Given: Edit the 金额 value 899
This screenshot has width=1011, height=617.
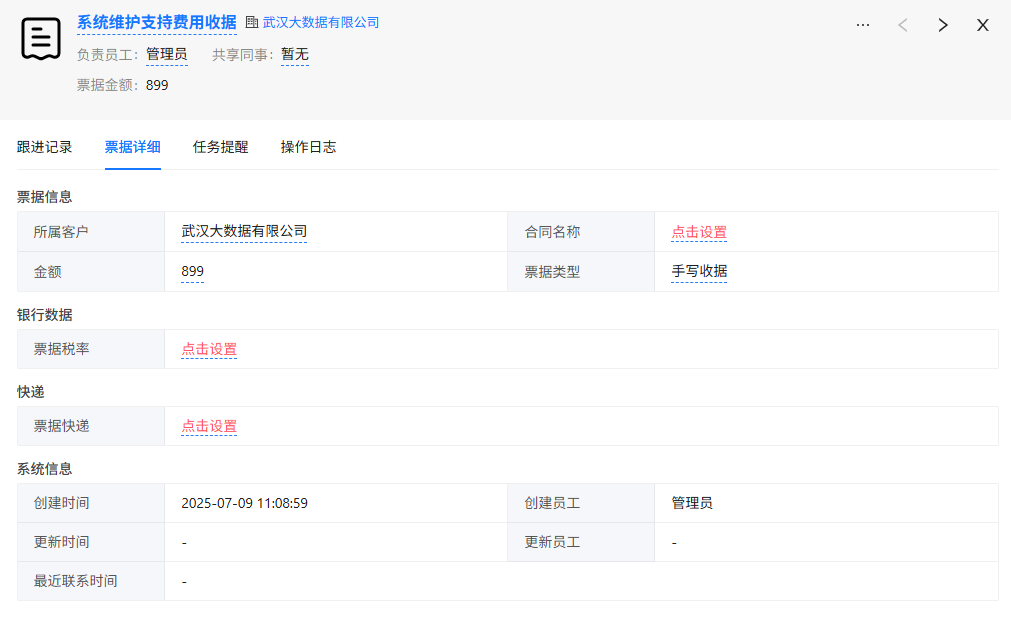Looking at the screenshot, I should [x=193, y=271].
